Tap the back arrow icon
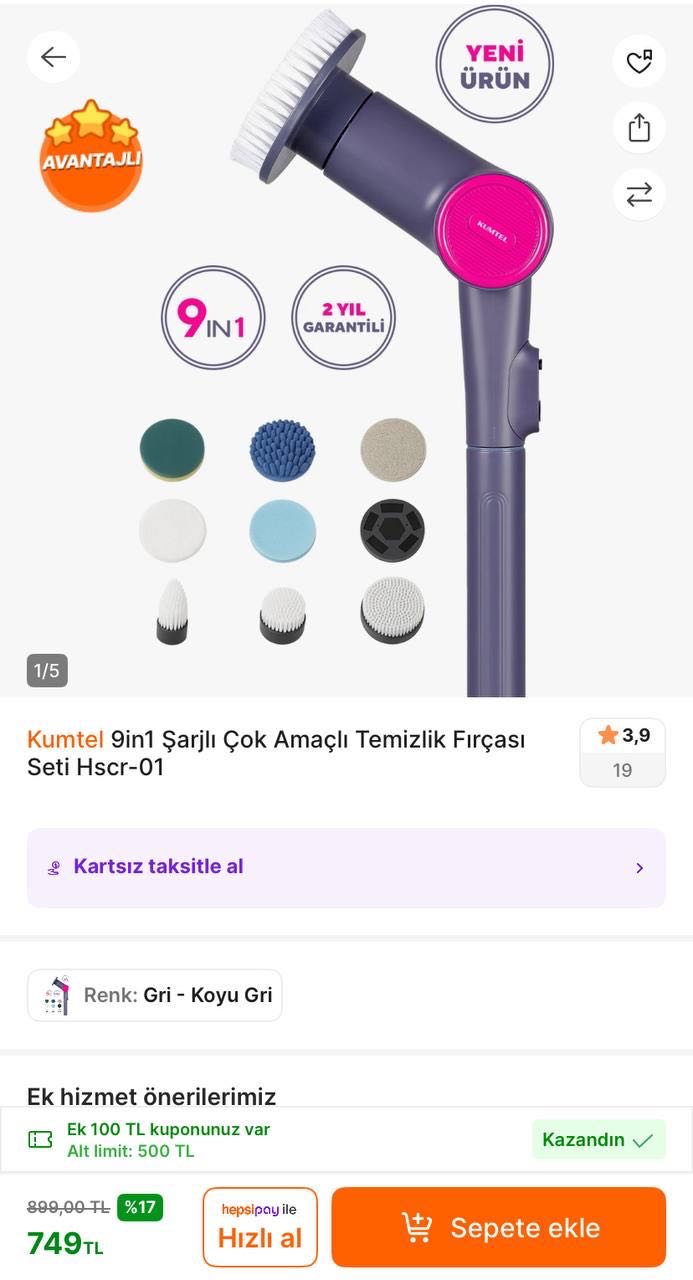Image resolution: width=693 pixels, height=1280 pixels. [x=53, y=57]
